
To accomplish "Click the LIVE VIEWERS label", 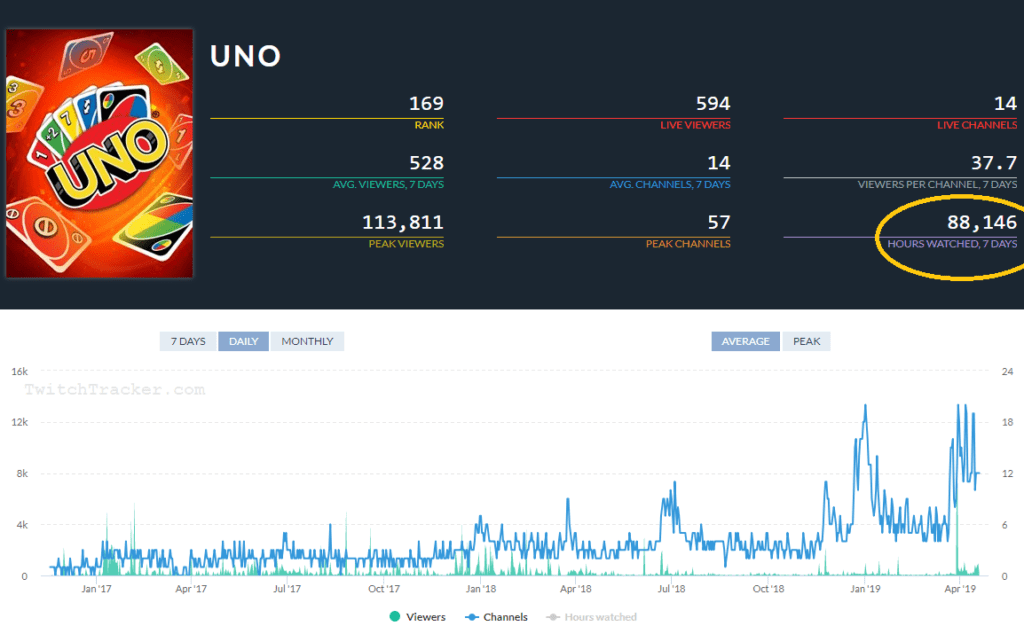I will click(x=696, y=125).
